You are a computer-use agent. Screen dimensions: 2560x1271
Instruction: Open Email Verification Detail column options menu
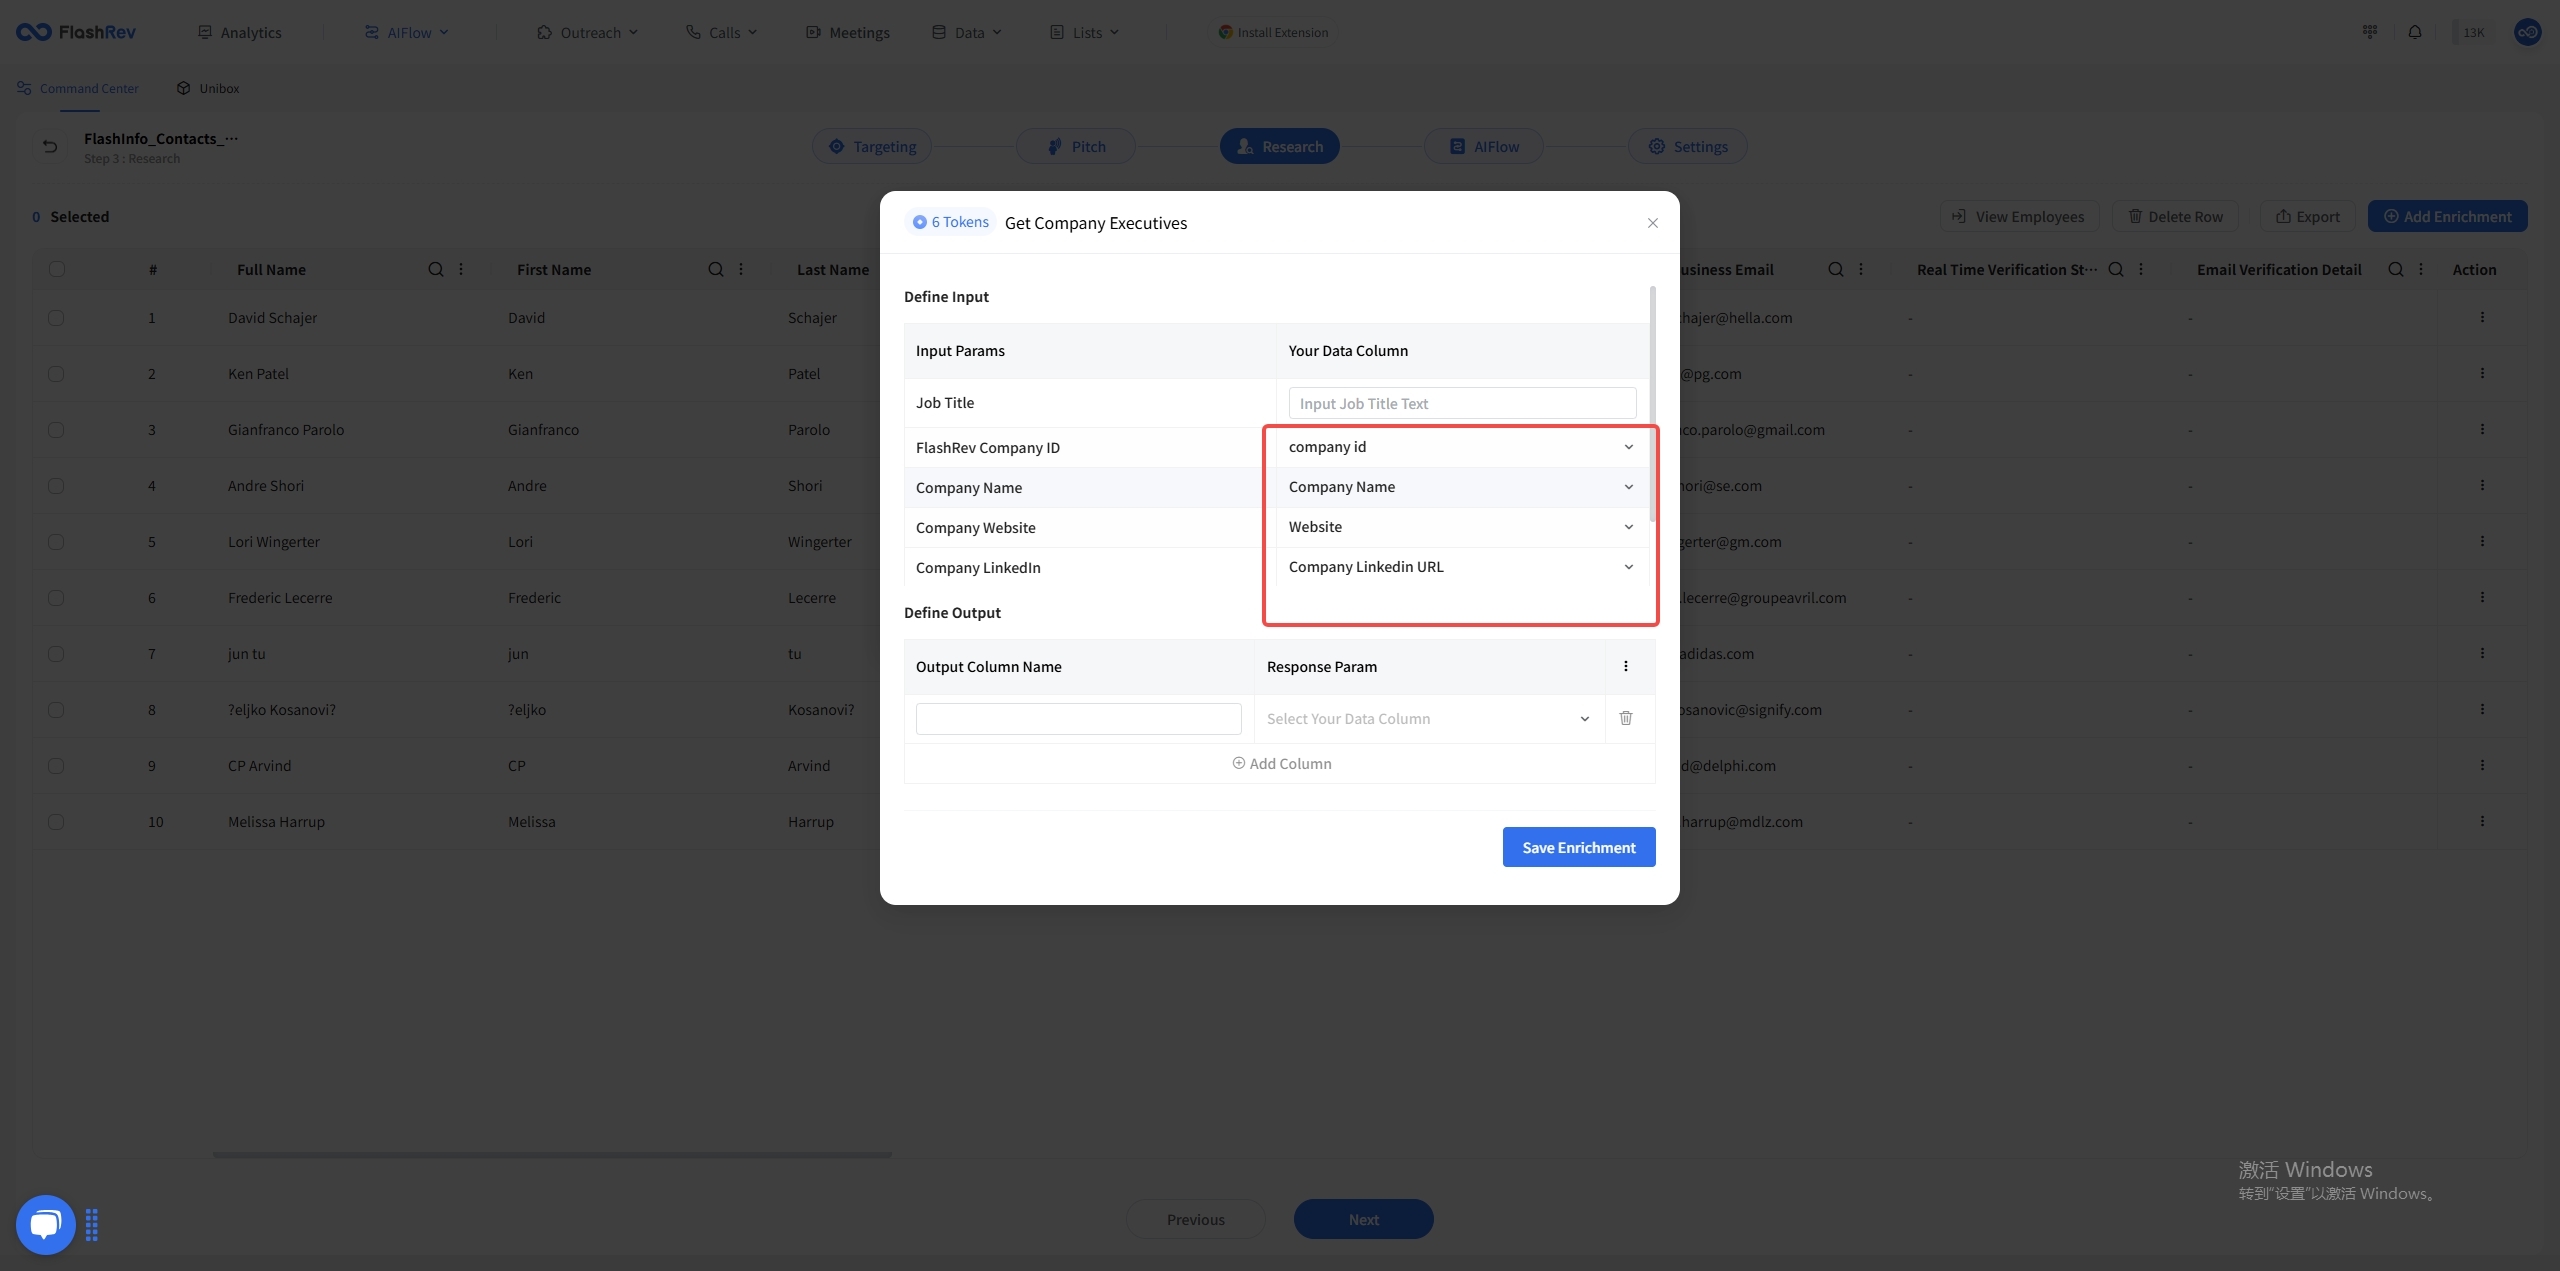click(2421, 269)
